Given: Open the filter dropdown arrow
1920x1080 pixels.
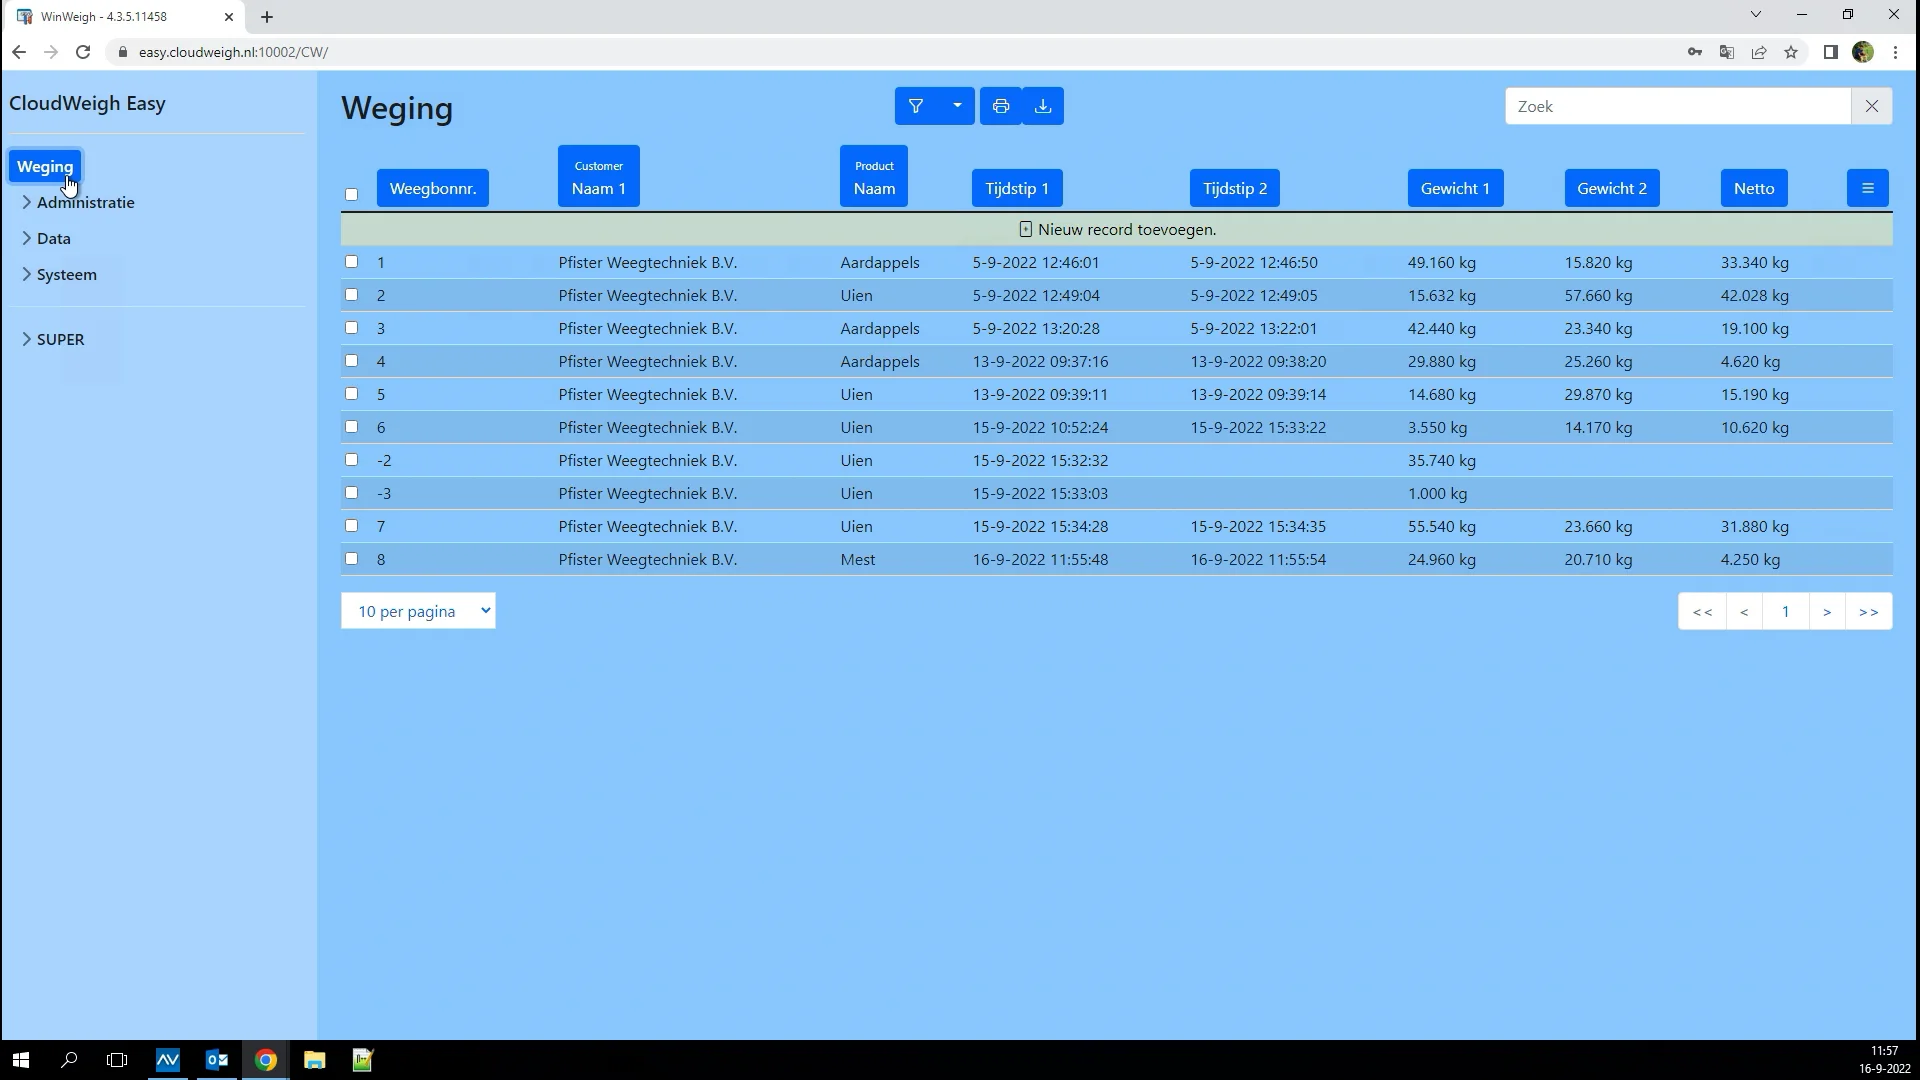Looking at the screenshot, I should [x=957, y=106].
